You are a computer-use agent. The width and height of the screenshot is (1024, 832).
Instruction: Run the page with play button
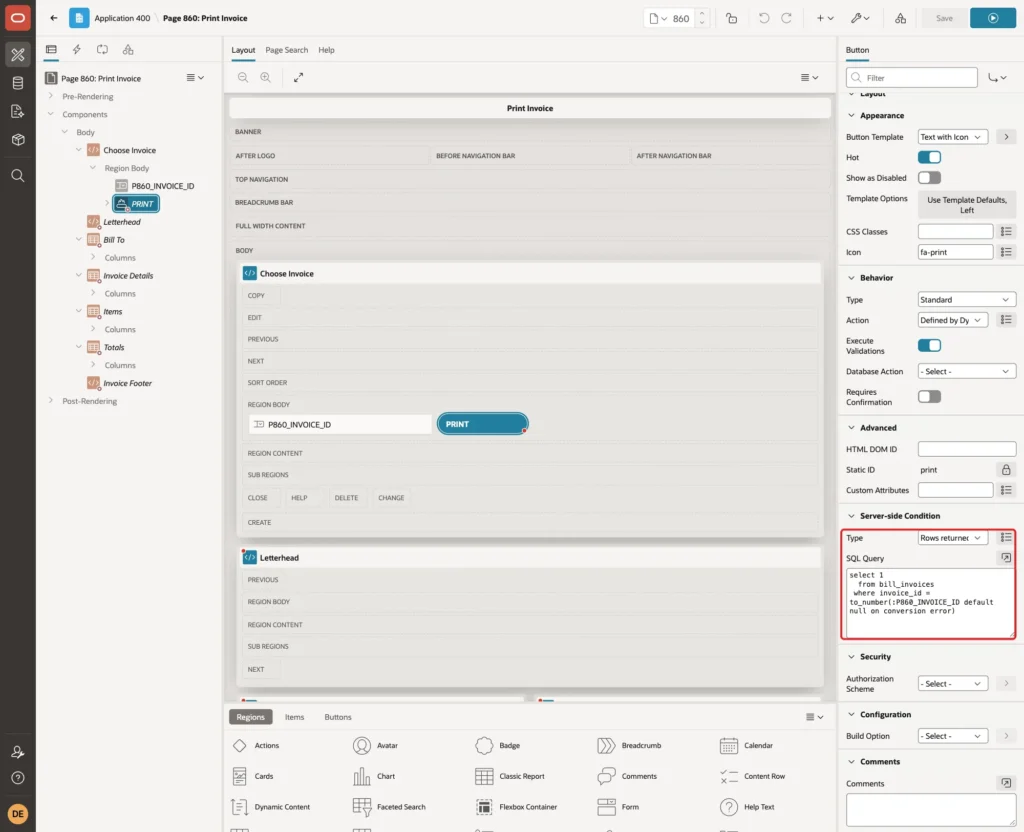pos(993,18)
